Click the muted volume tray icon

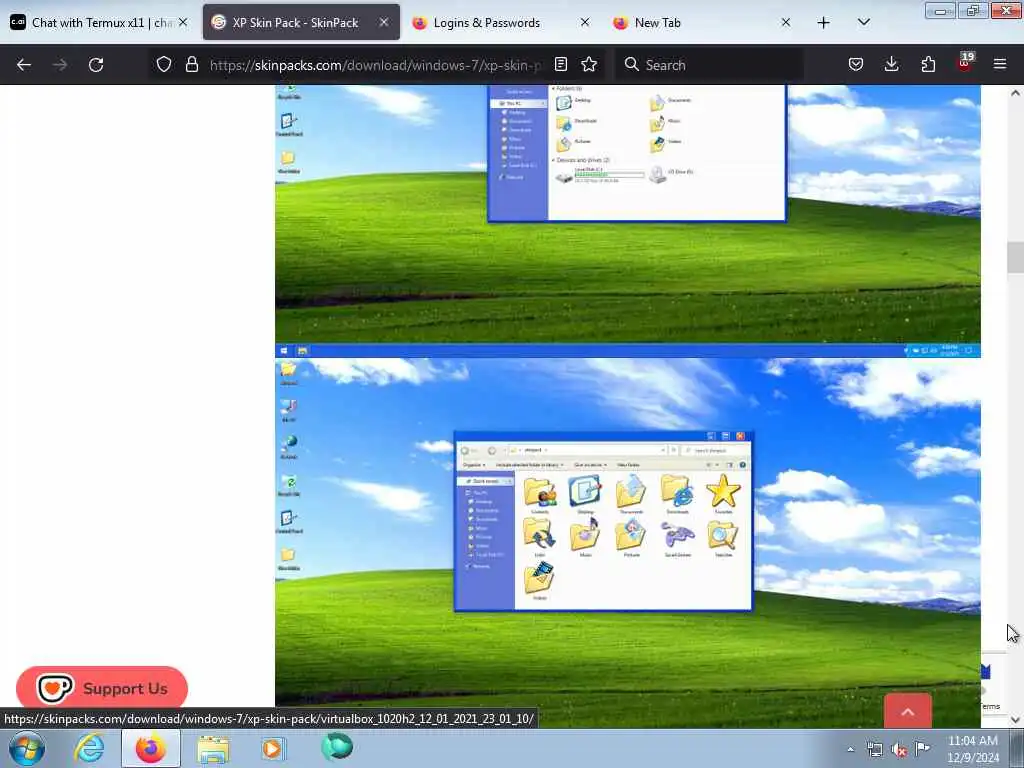tap(899, 750)
